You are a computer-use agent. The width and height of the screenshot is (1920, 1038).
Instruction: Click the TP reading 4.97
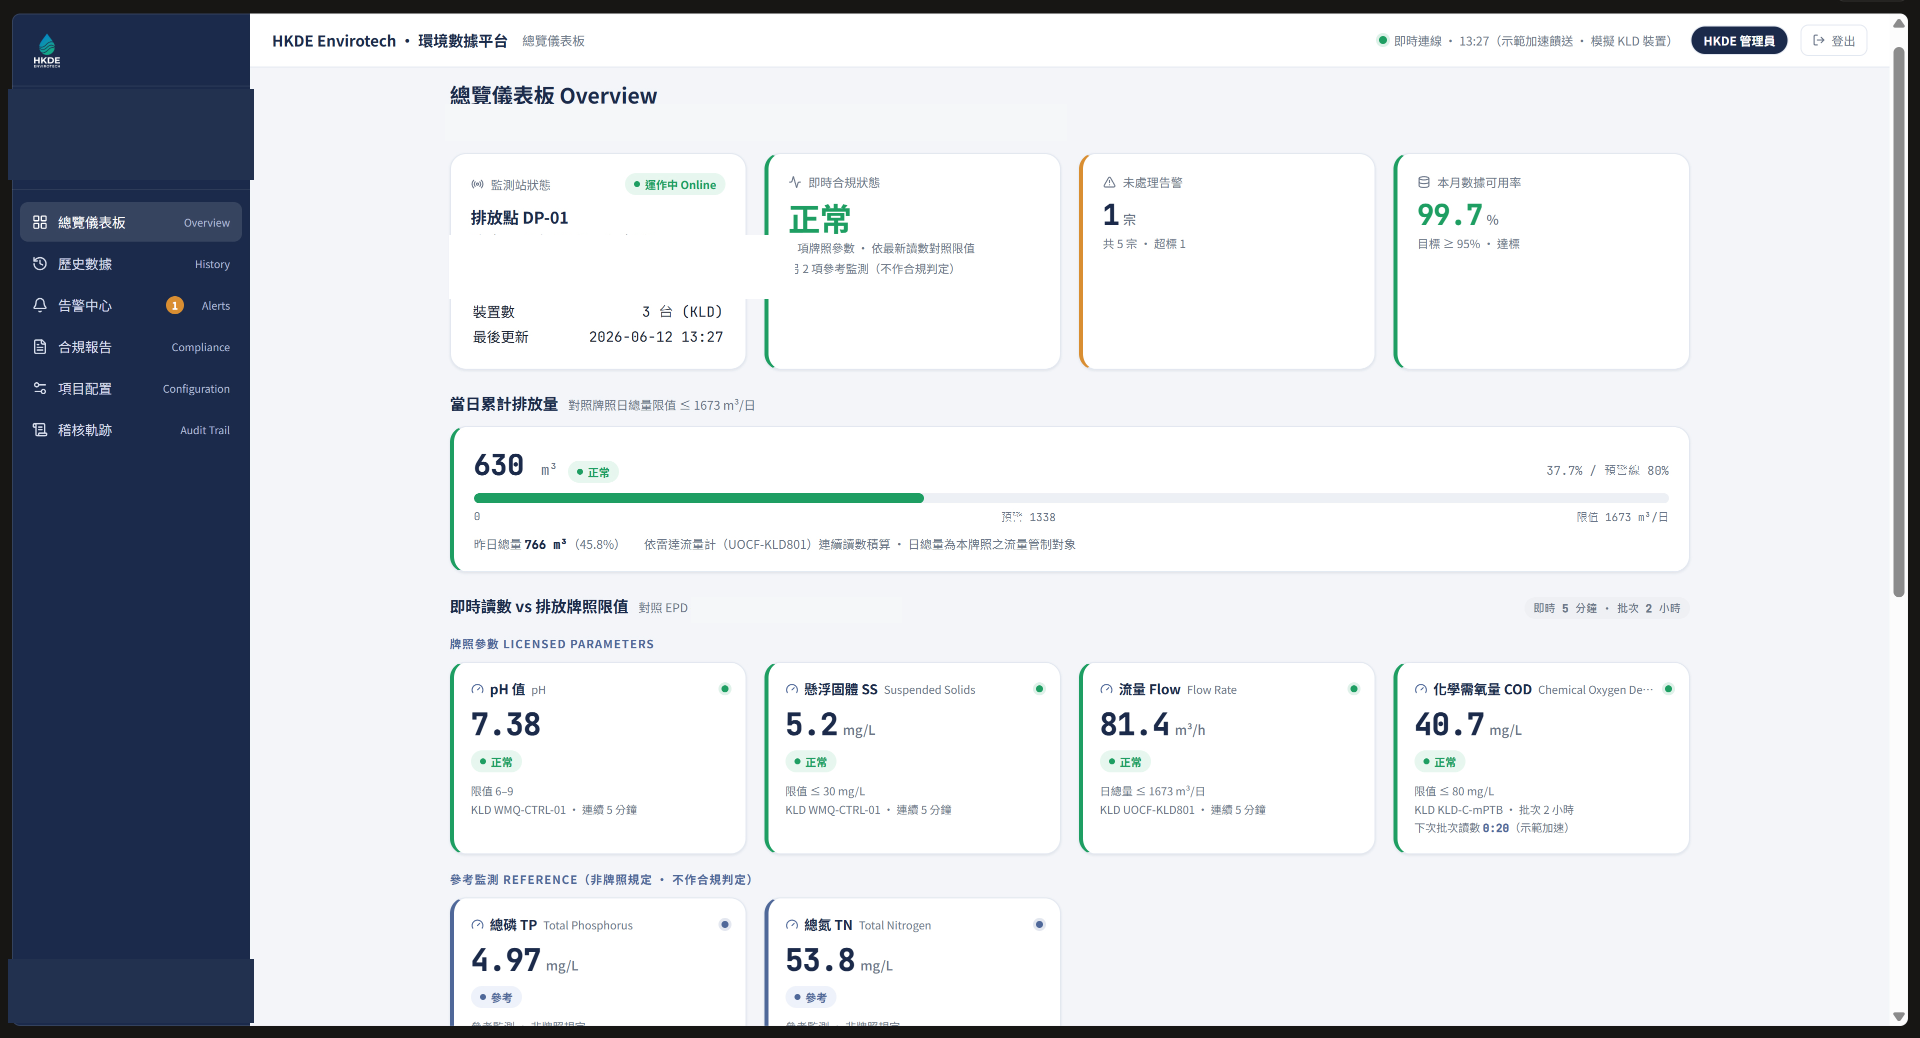tap(506, 960)
